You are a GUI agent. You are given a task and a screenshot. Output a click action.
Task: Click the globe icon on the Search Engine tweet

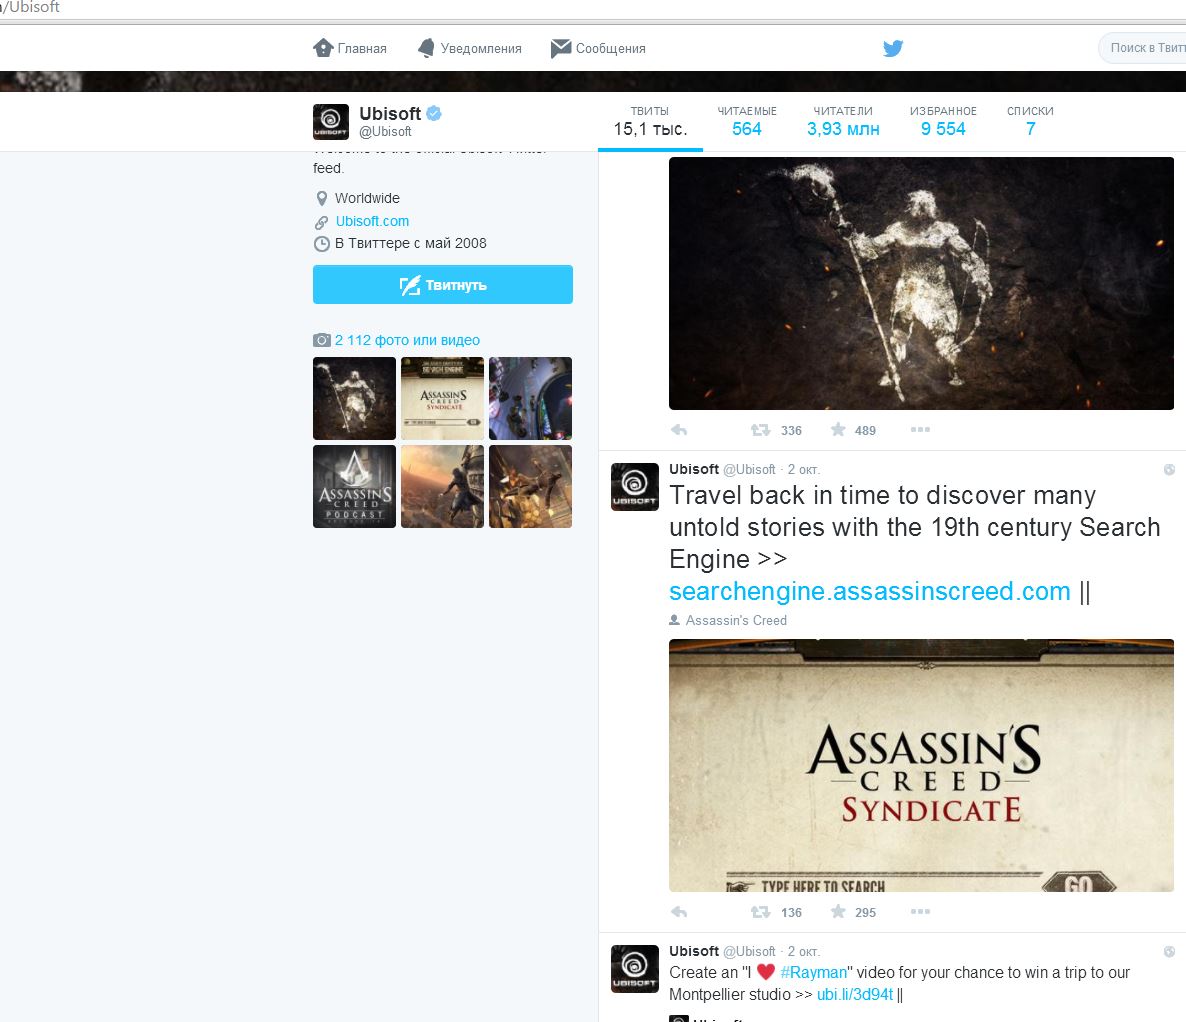coord(1169,470)
